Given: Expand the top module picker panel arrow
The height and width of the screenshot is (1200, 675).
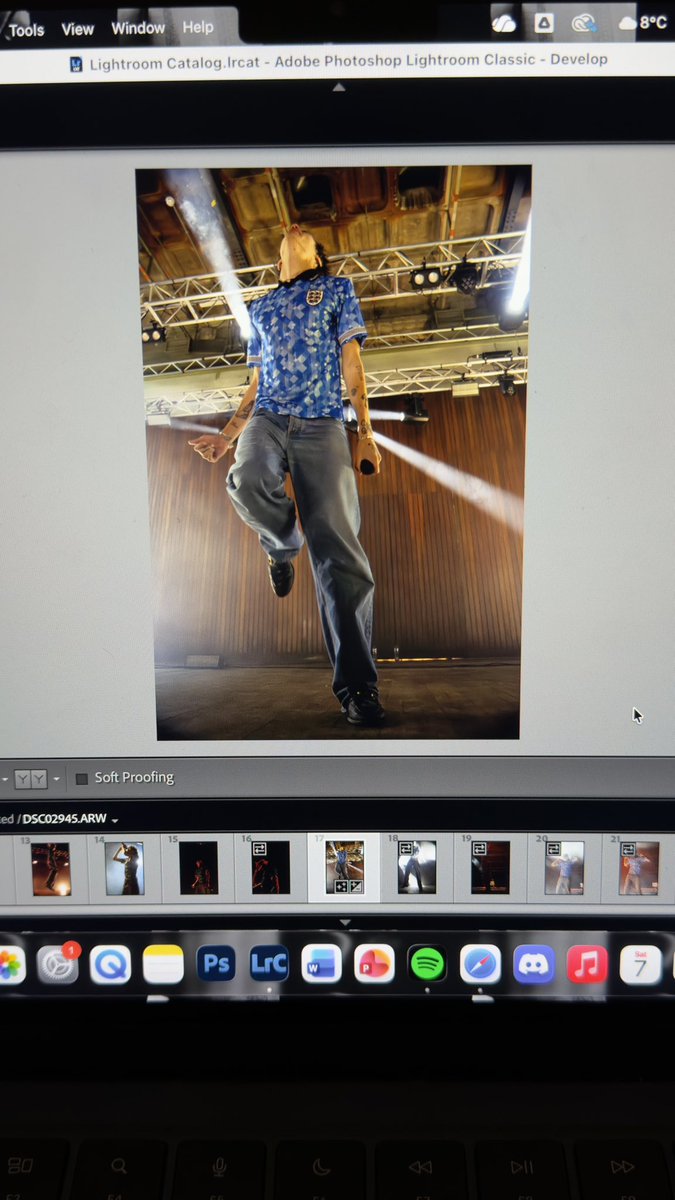Looking at the screenshot, I should pyautogui.click(x=338, y=88).
